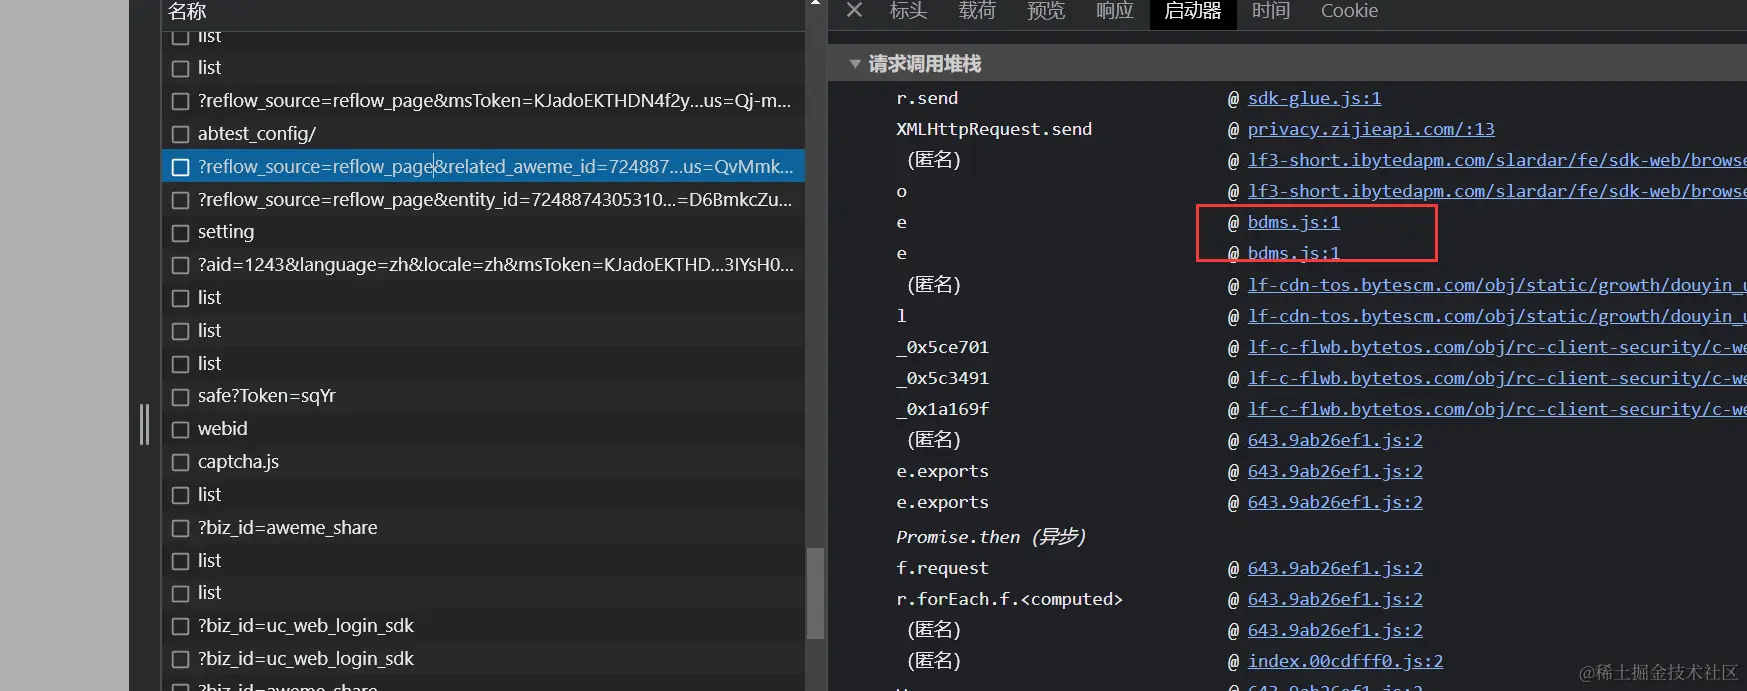Screen dimensions: 1747x691
Task: Click the file icon beside webid
Action: 180,430
